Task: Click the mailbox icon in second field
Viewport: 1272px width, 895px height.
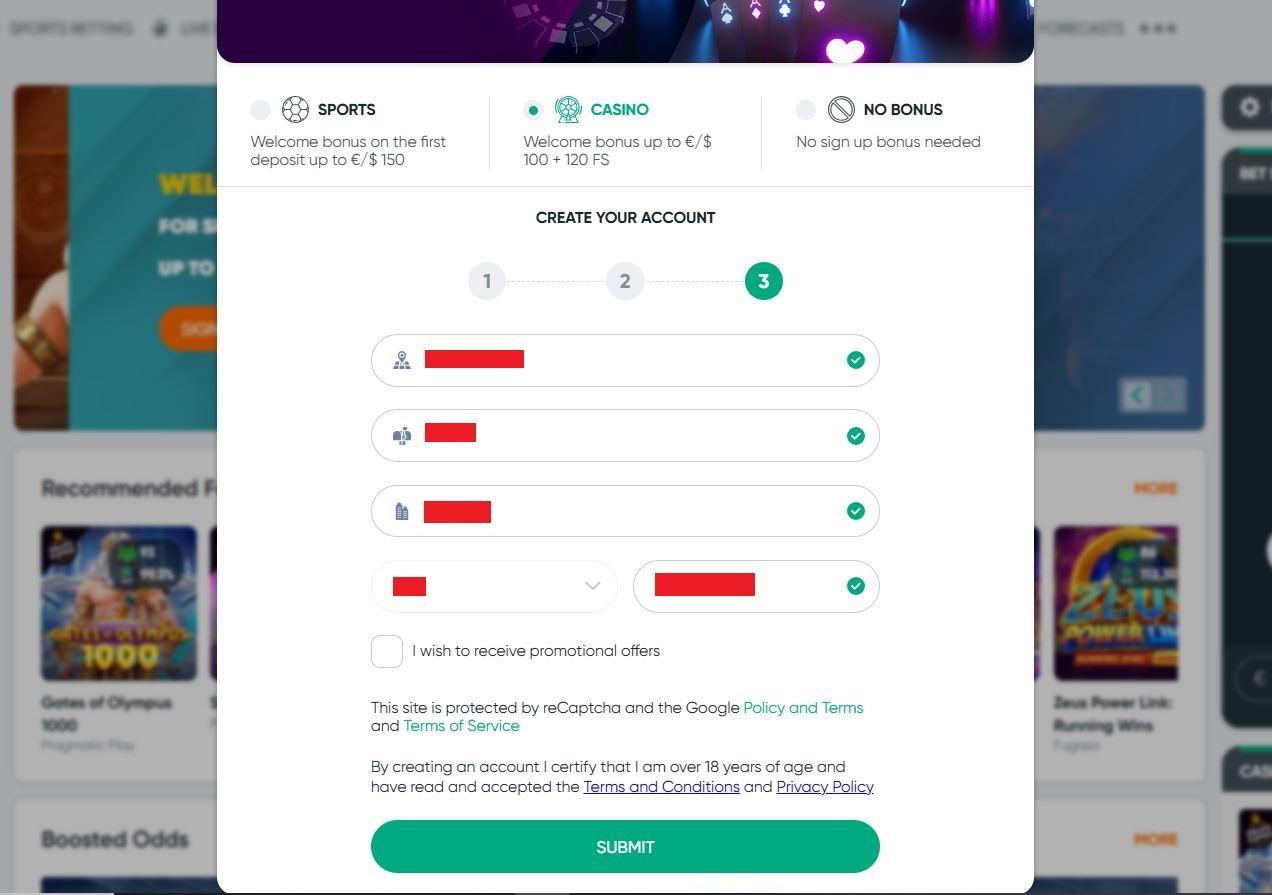Action: (402, 436)
